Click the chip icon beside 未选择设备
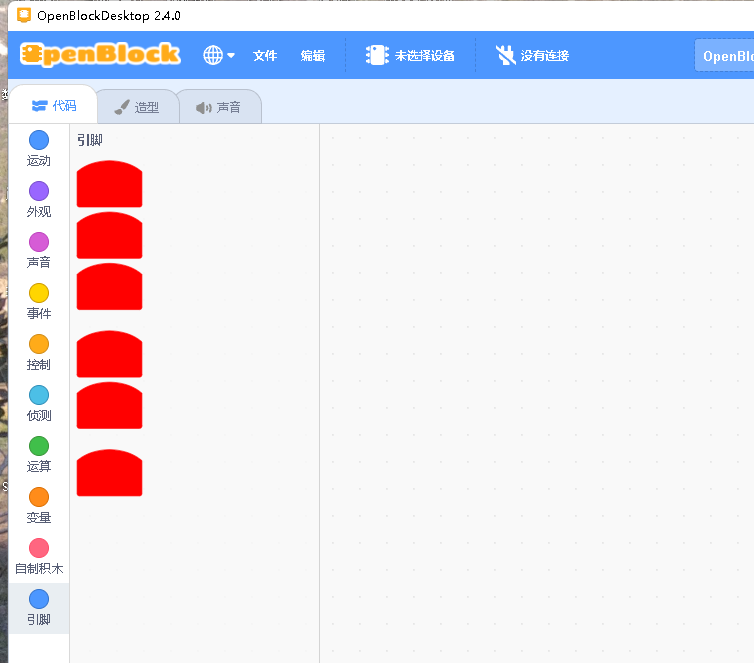The width and height of the screenshot is (754, 663). [377, 55]
